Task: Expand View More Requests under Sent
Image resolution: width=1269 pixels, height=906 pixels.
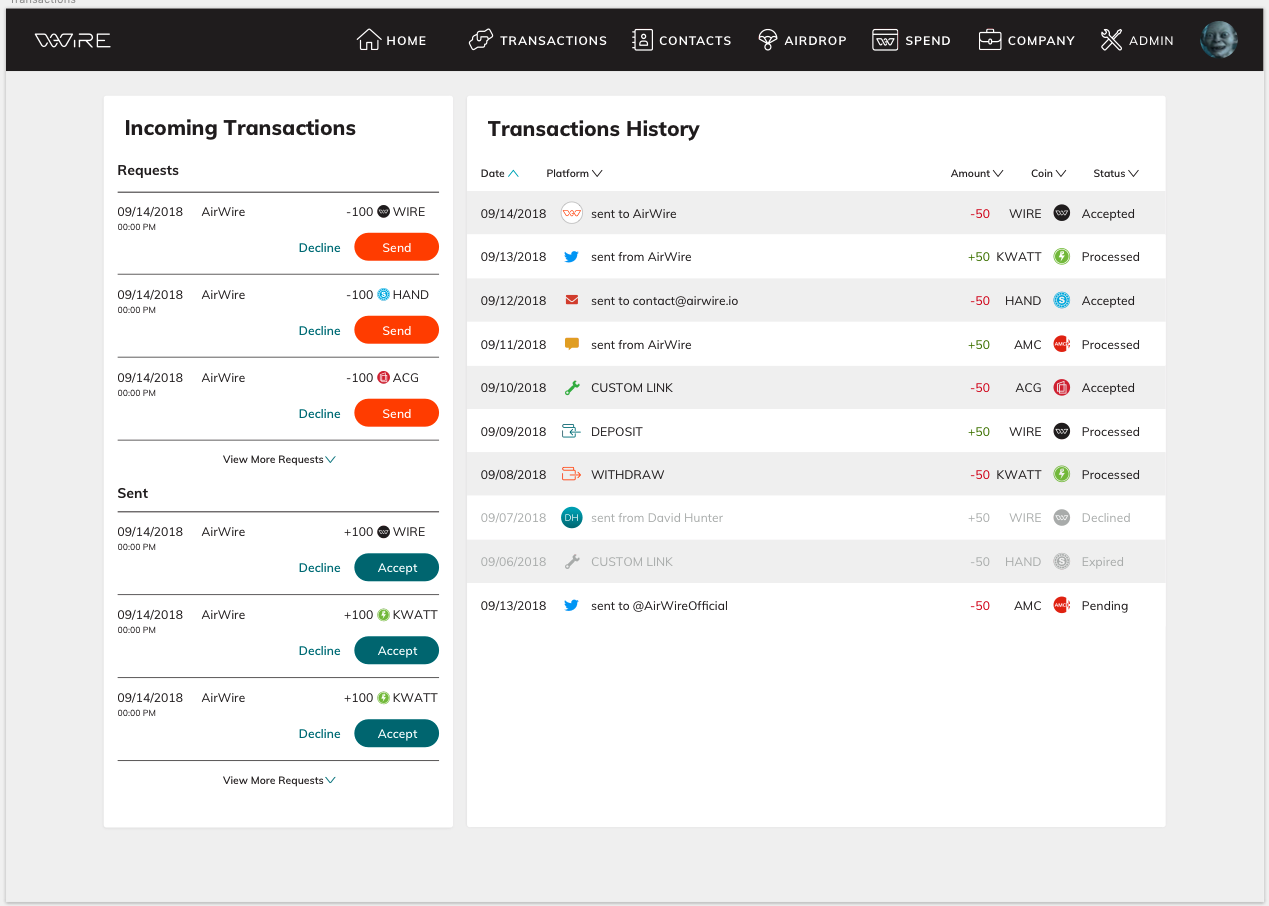Action: click(279, 781)
